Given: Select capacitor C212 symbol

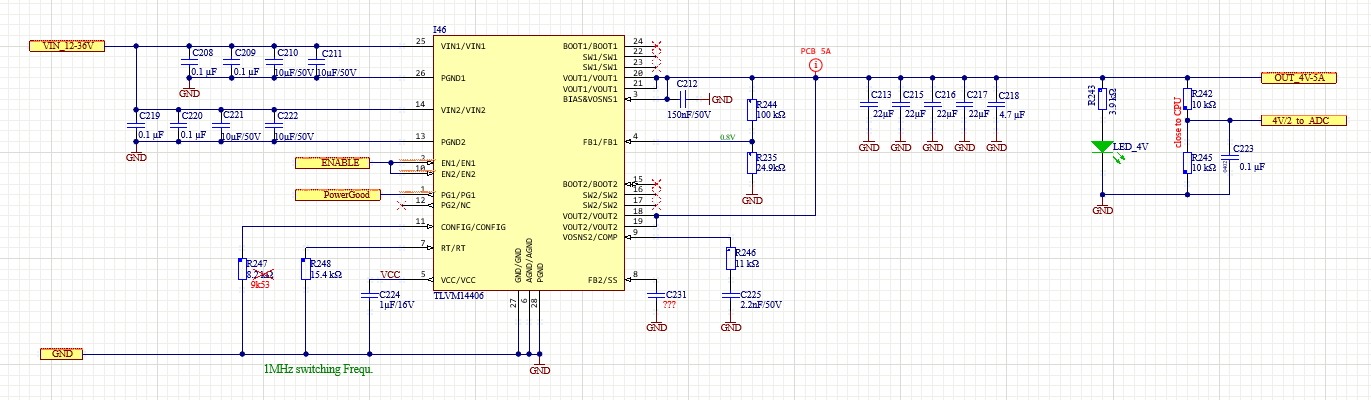Looking at the screenshot, I should [x=684, y=99].
